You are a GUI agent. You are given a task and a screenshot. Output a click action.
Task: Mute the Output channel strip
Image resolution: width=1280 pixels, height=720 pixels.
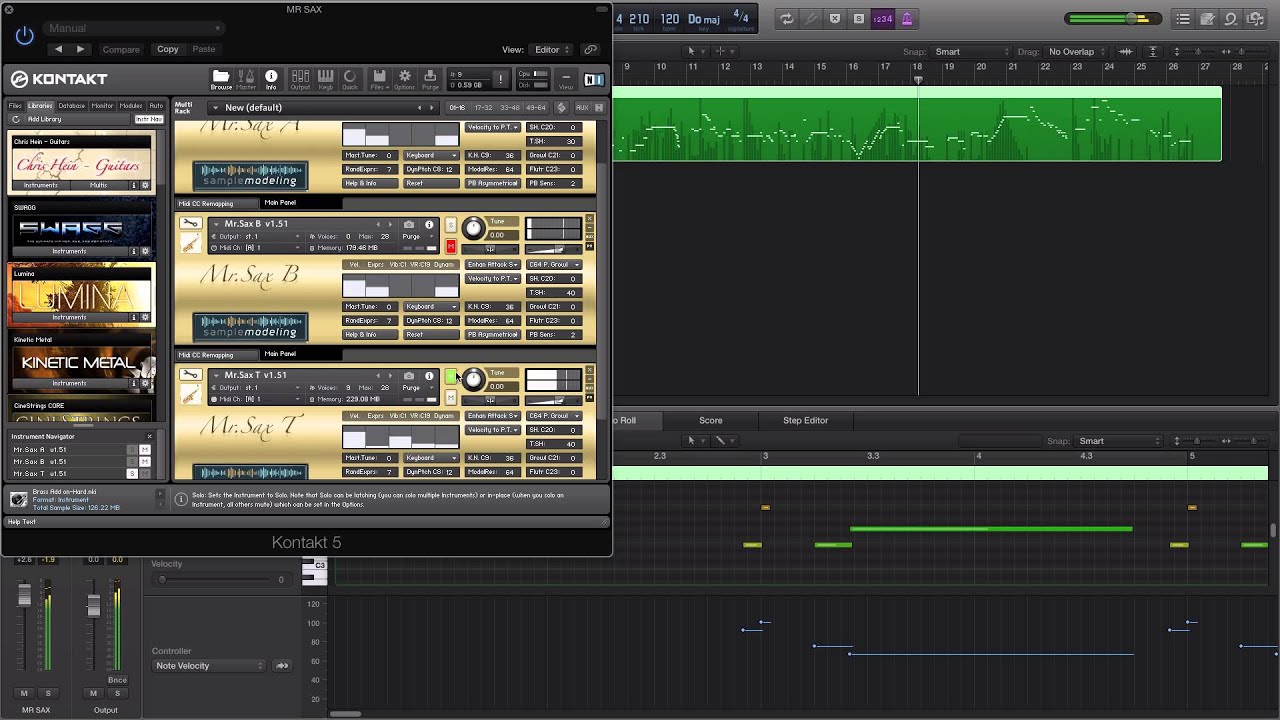(x=94, y=693)
